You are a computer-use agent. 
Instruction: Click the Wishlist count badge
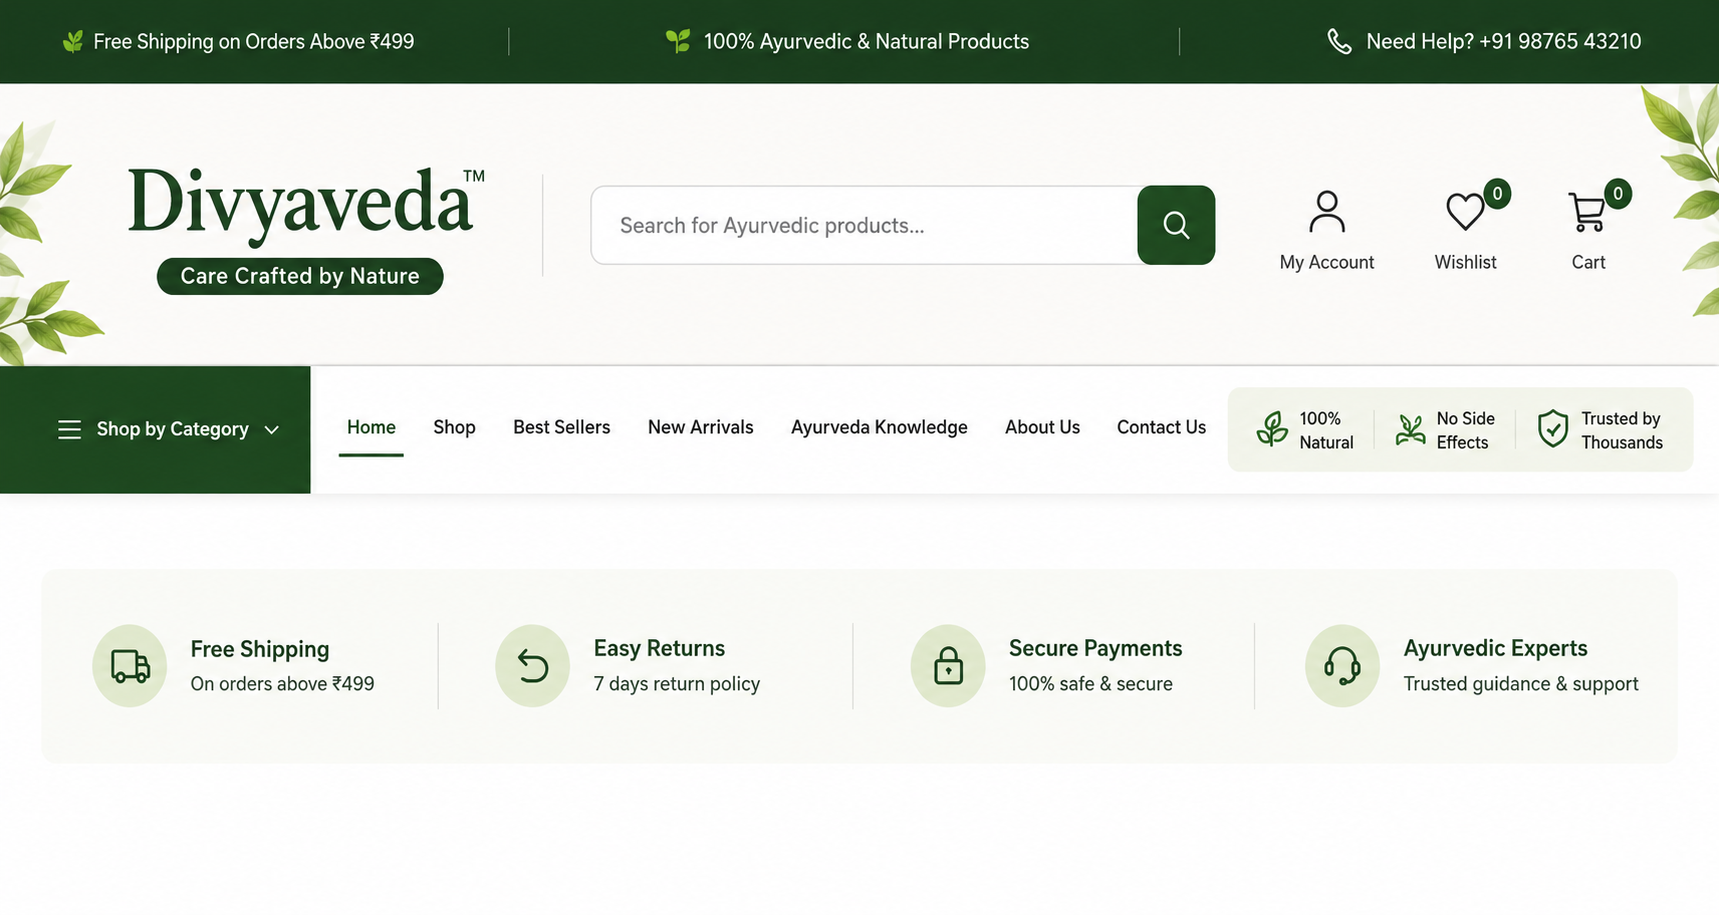(1497, 193)
